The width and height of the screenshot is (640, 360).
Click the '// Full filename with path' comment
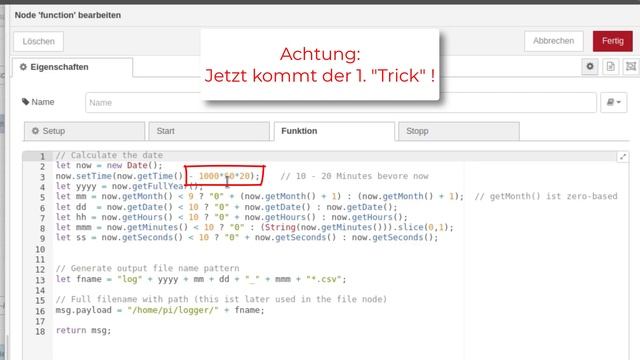pyautogui.click(x=221, y=300)
